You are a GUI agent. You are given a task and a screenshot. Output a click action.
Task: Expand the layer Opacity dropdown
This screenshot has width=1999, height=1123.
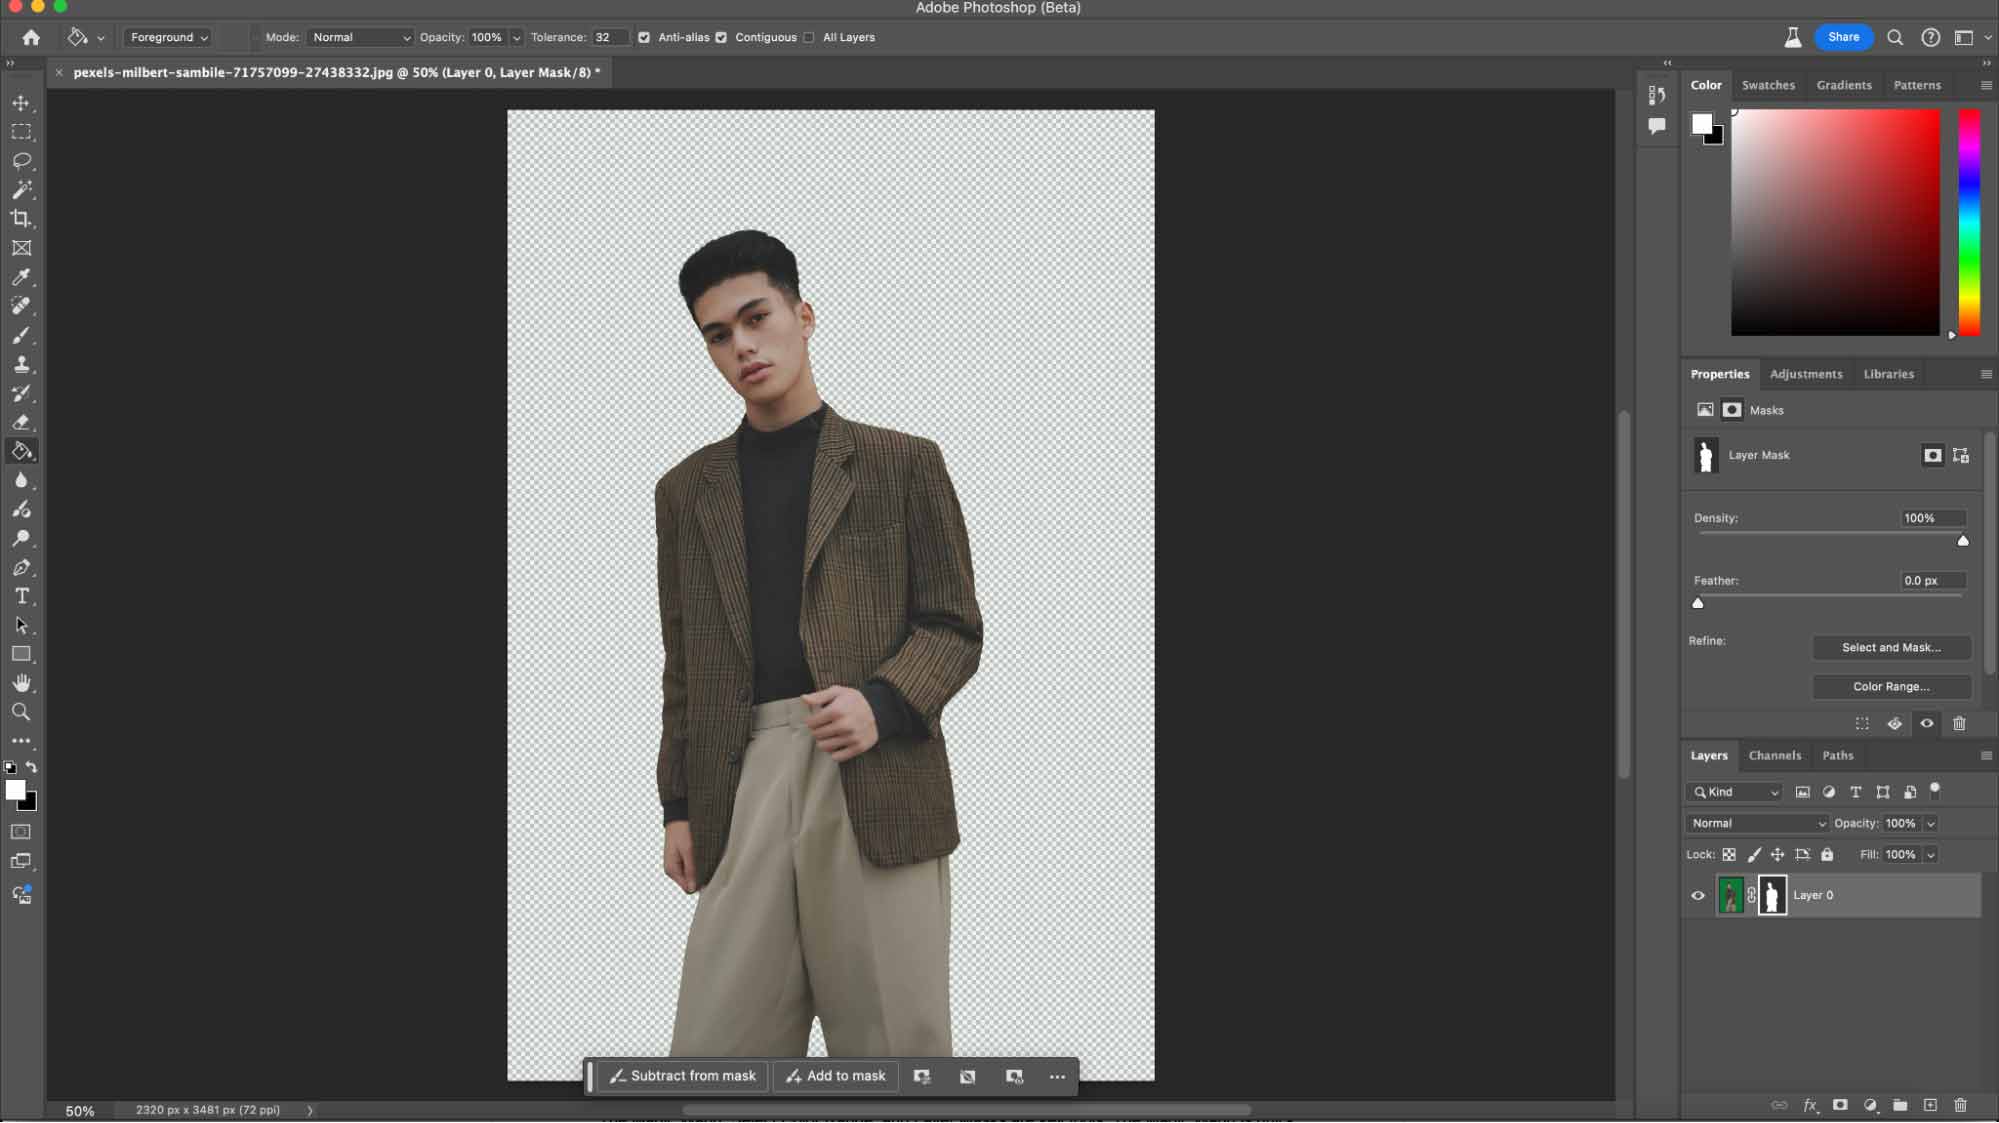(x=1931, y=823)
